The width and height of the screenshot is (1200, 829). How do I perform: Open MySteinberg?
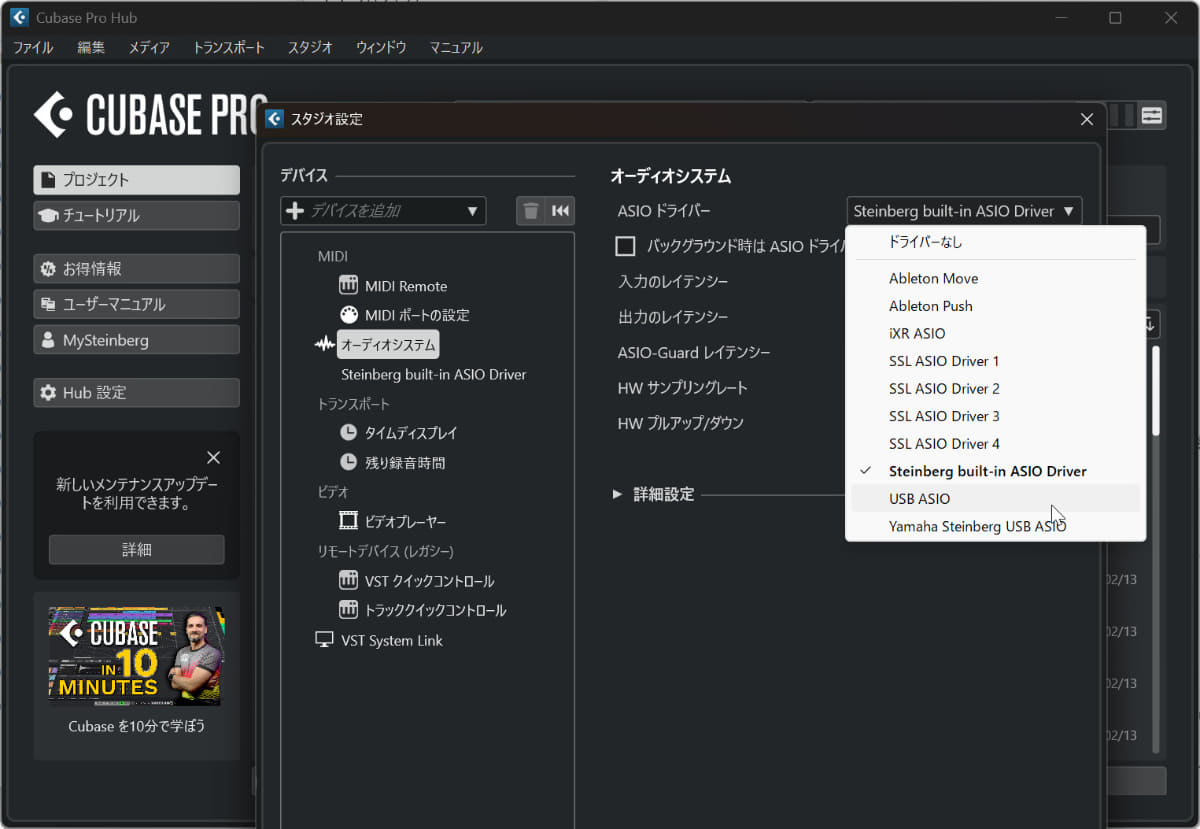point(136,340)
